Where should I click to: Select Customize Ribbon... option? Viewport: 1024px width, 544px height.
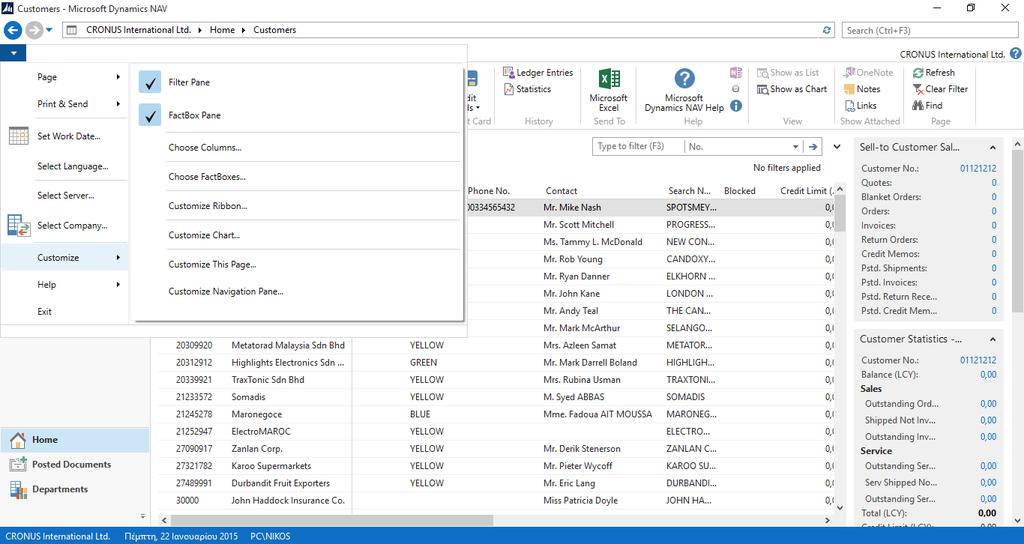click(208, 206)
